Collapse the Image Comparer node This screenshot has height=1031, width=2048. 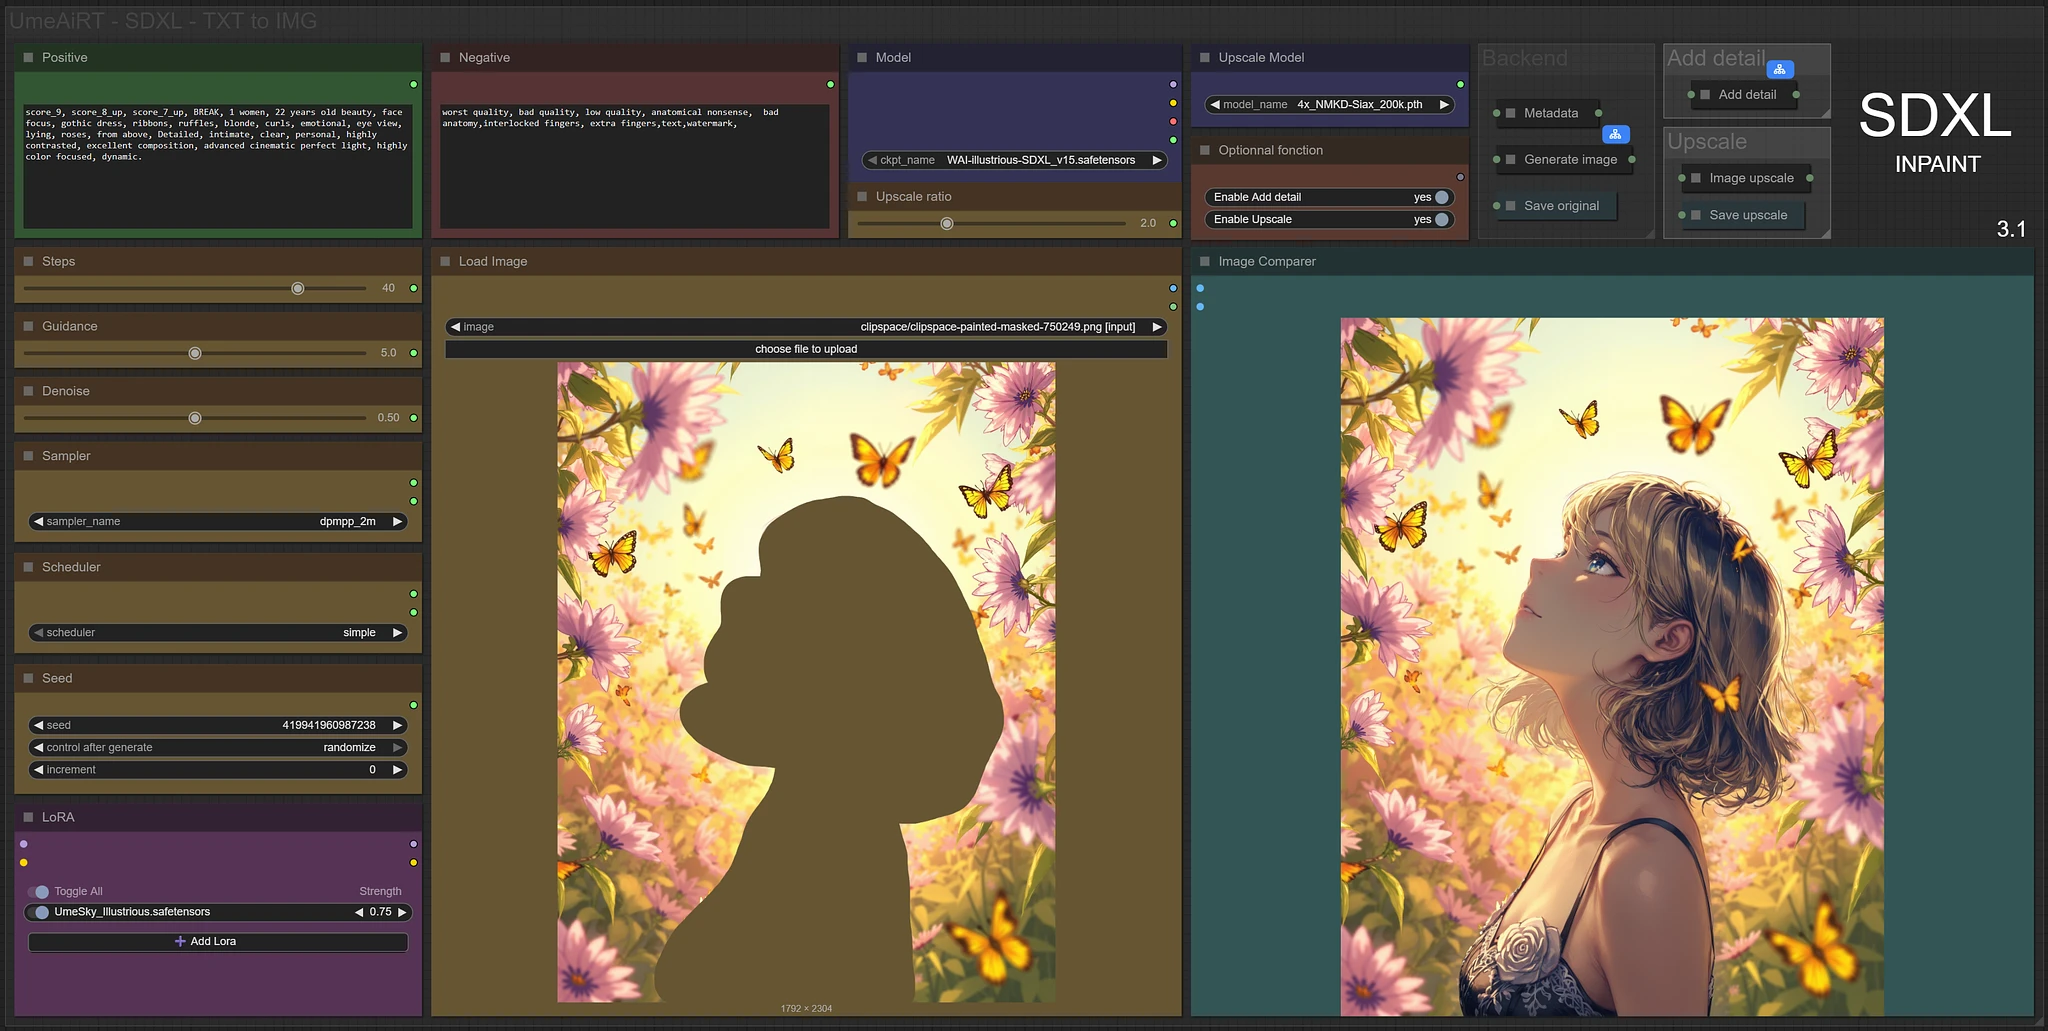pos(1203,261)
